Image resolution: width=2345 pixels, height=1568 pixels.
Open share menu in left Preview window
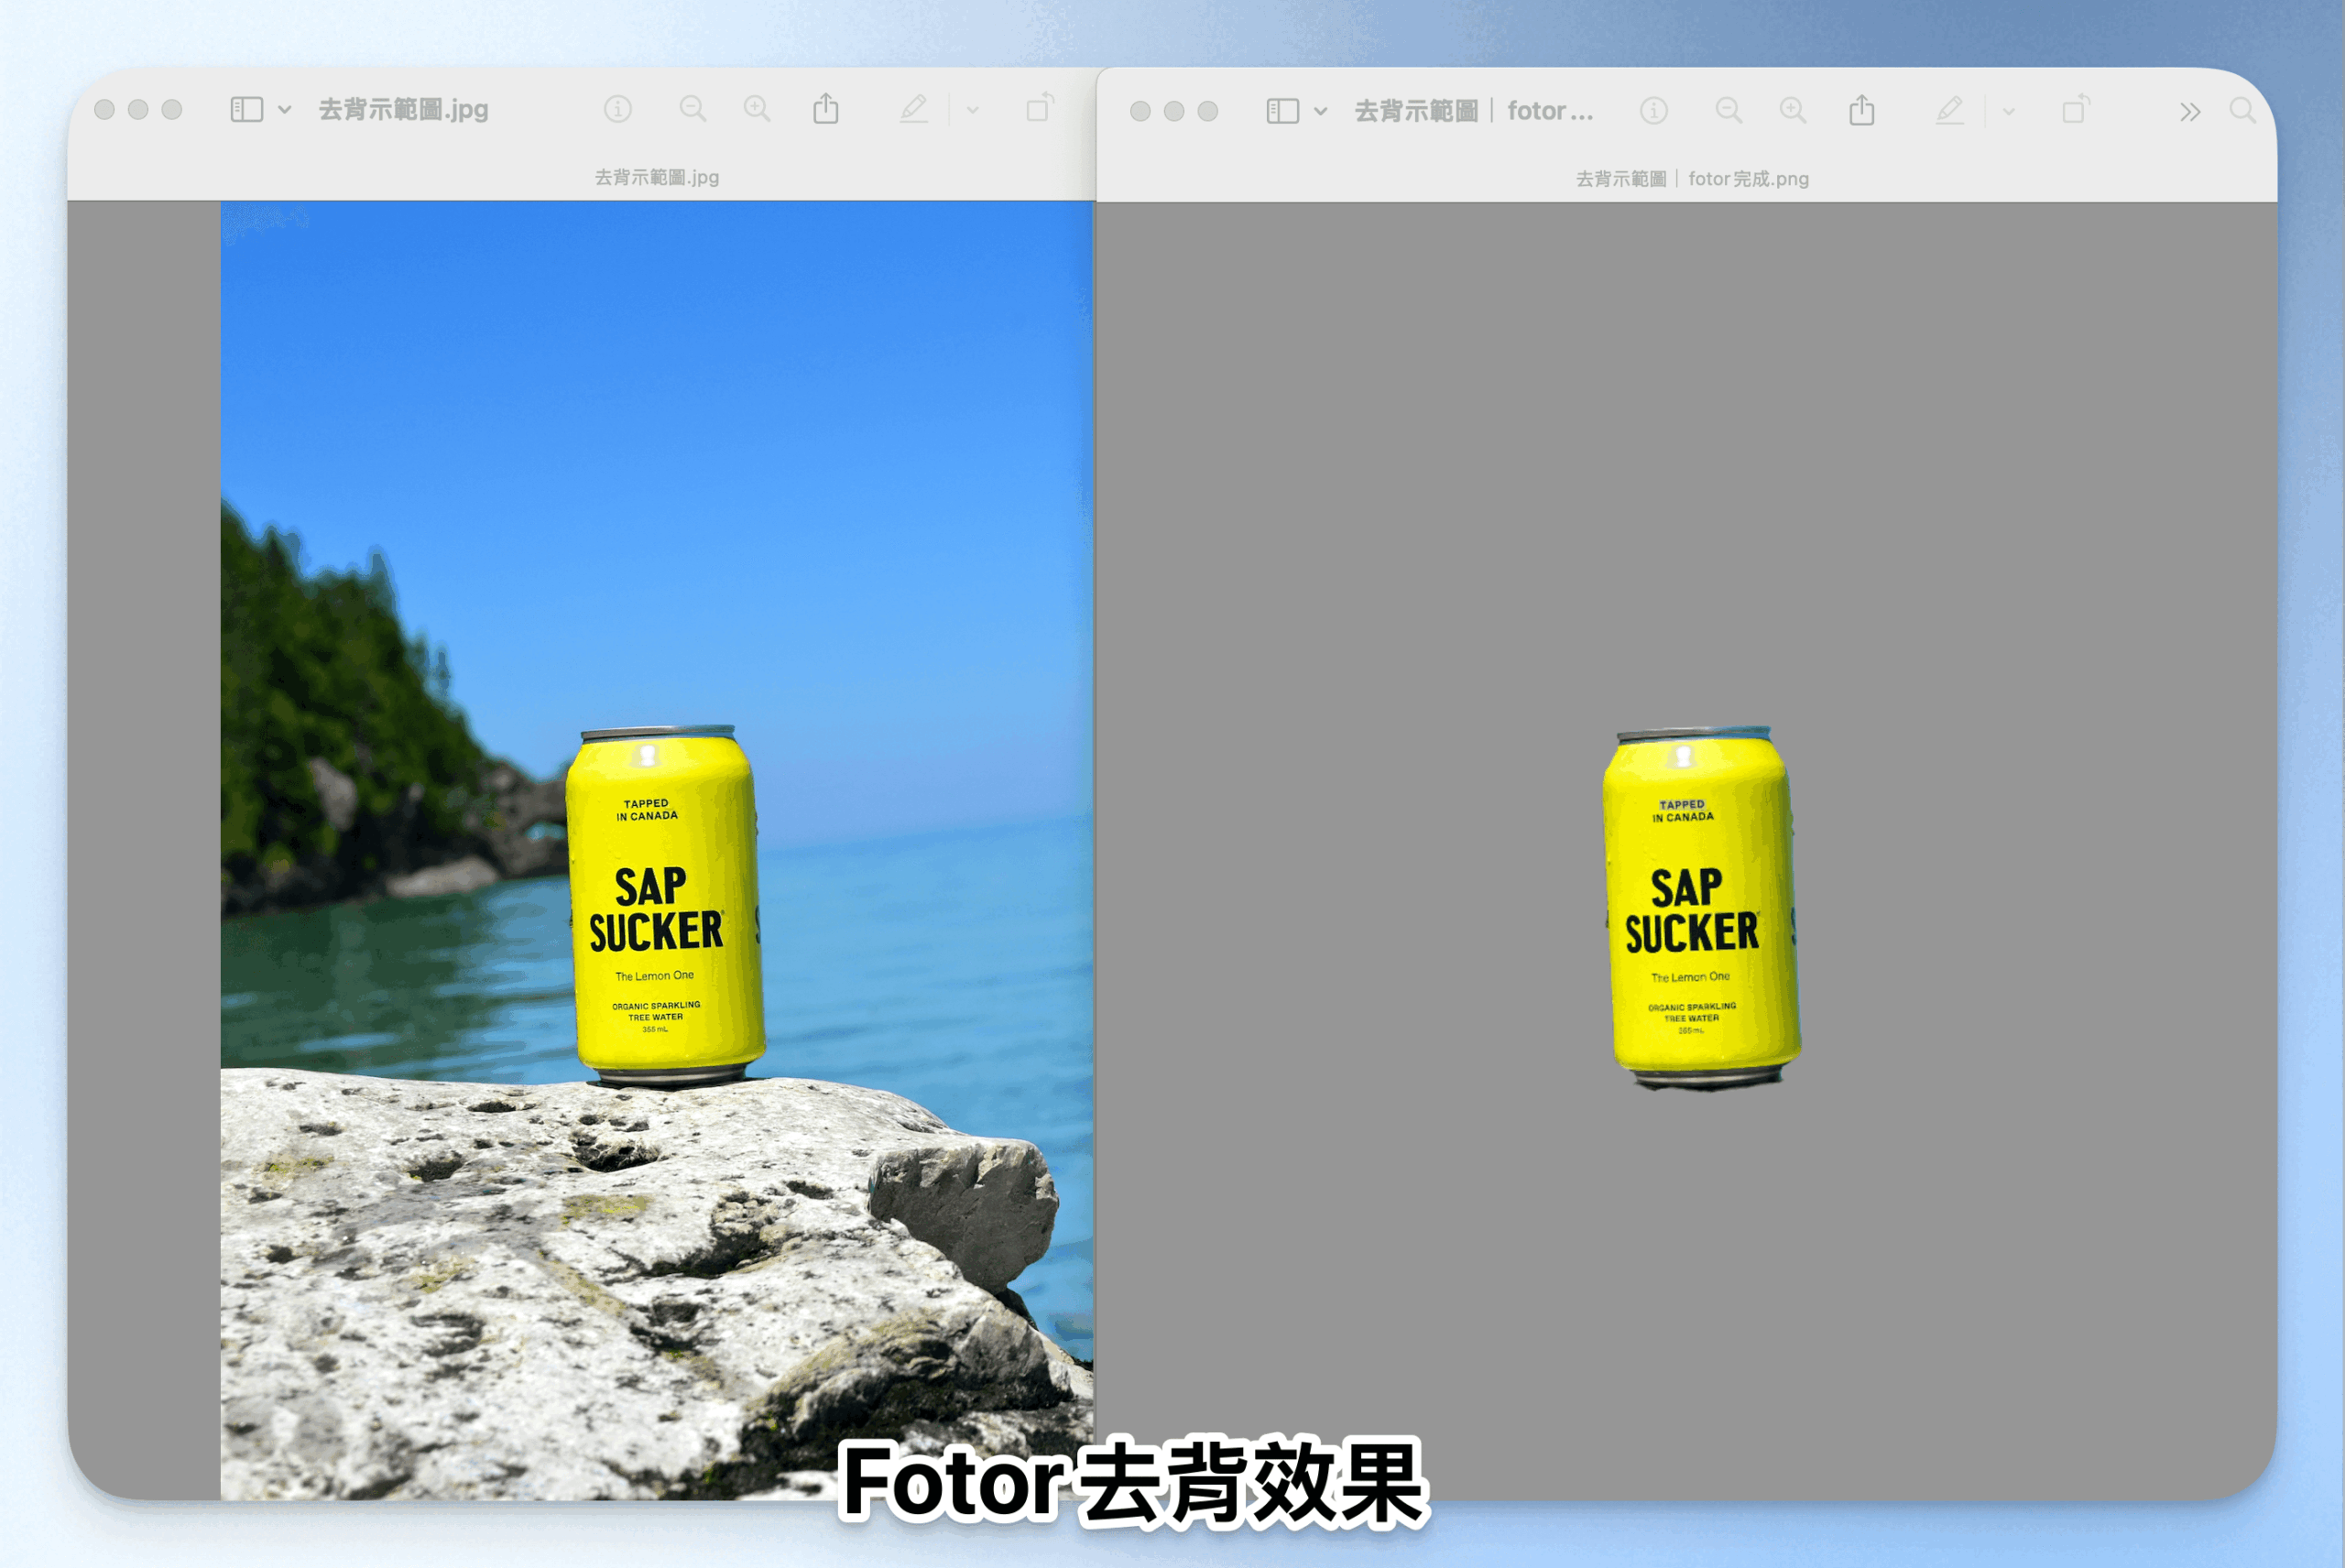click(826, 108)
